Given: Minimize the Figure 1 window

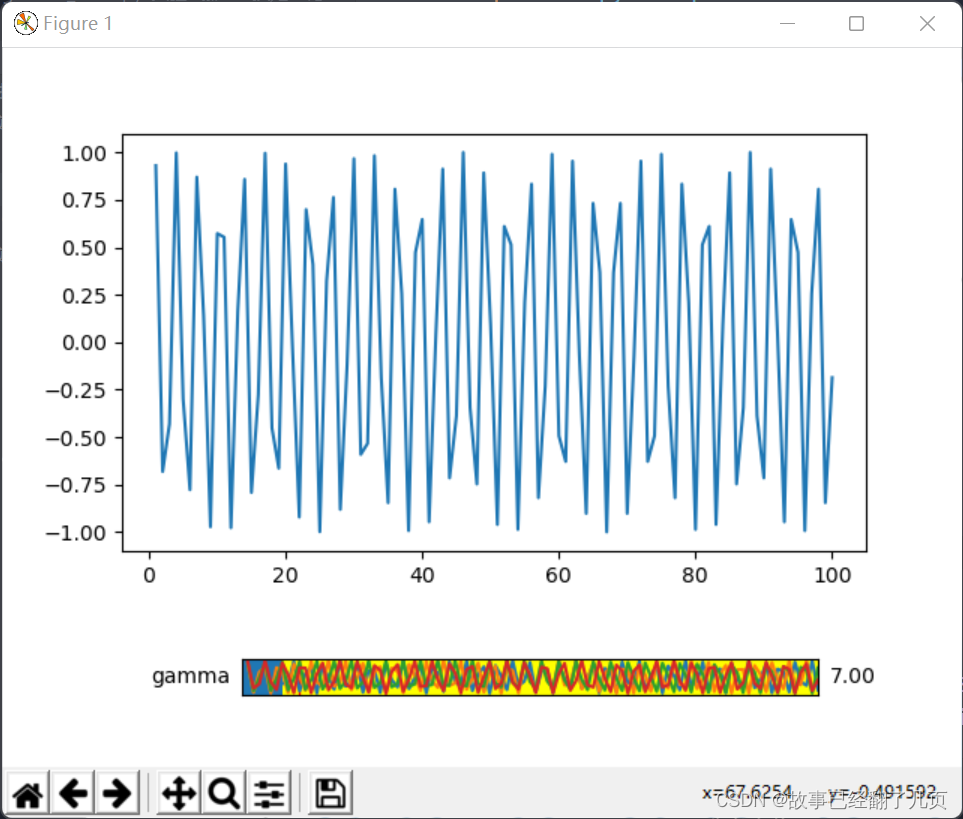Looking at the screenshot, I should click(x=787, y=23).
